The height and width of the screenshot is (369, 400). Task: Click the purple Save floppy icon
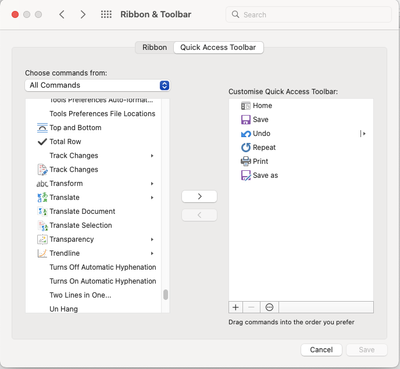click(246, 120)
